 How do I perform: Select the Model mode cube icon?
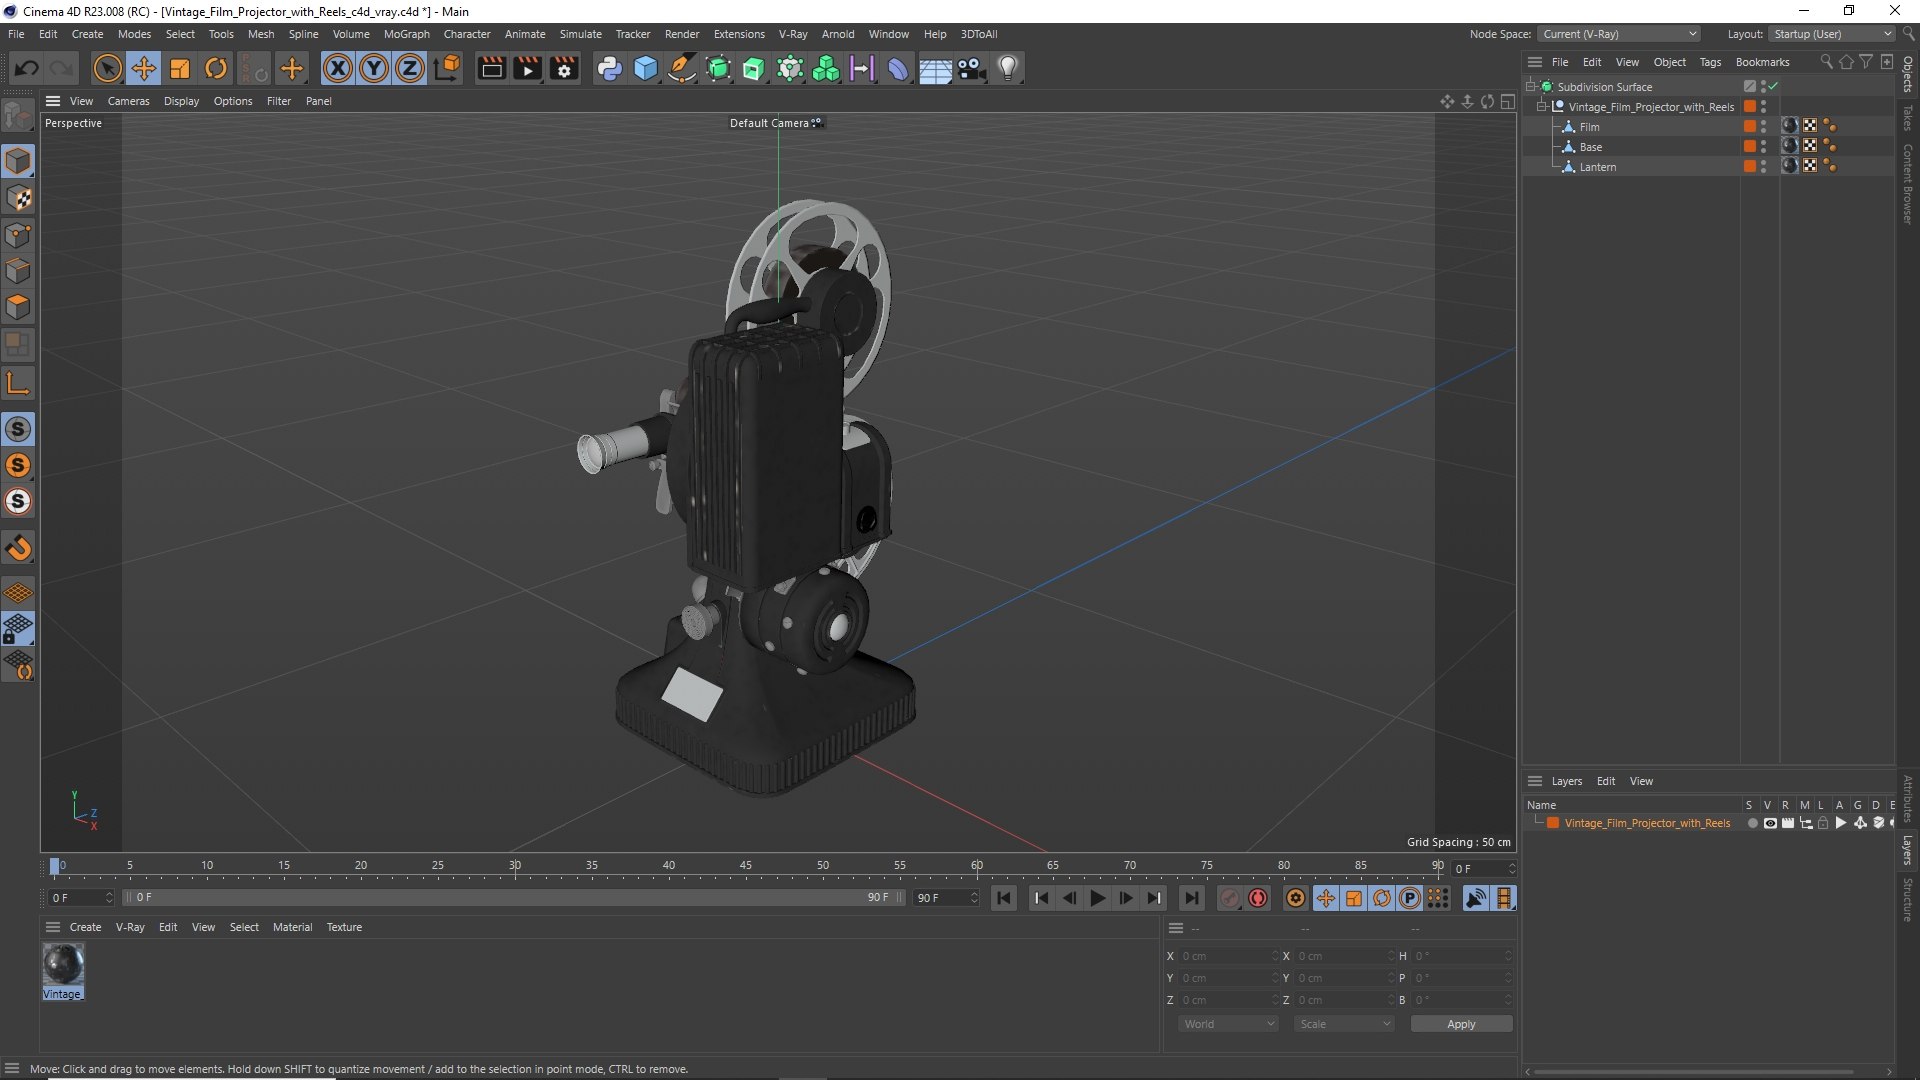pos(18,161)
